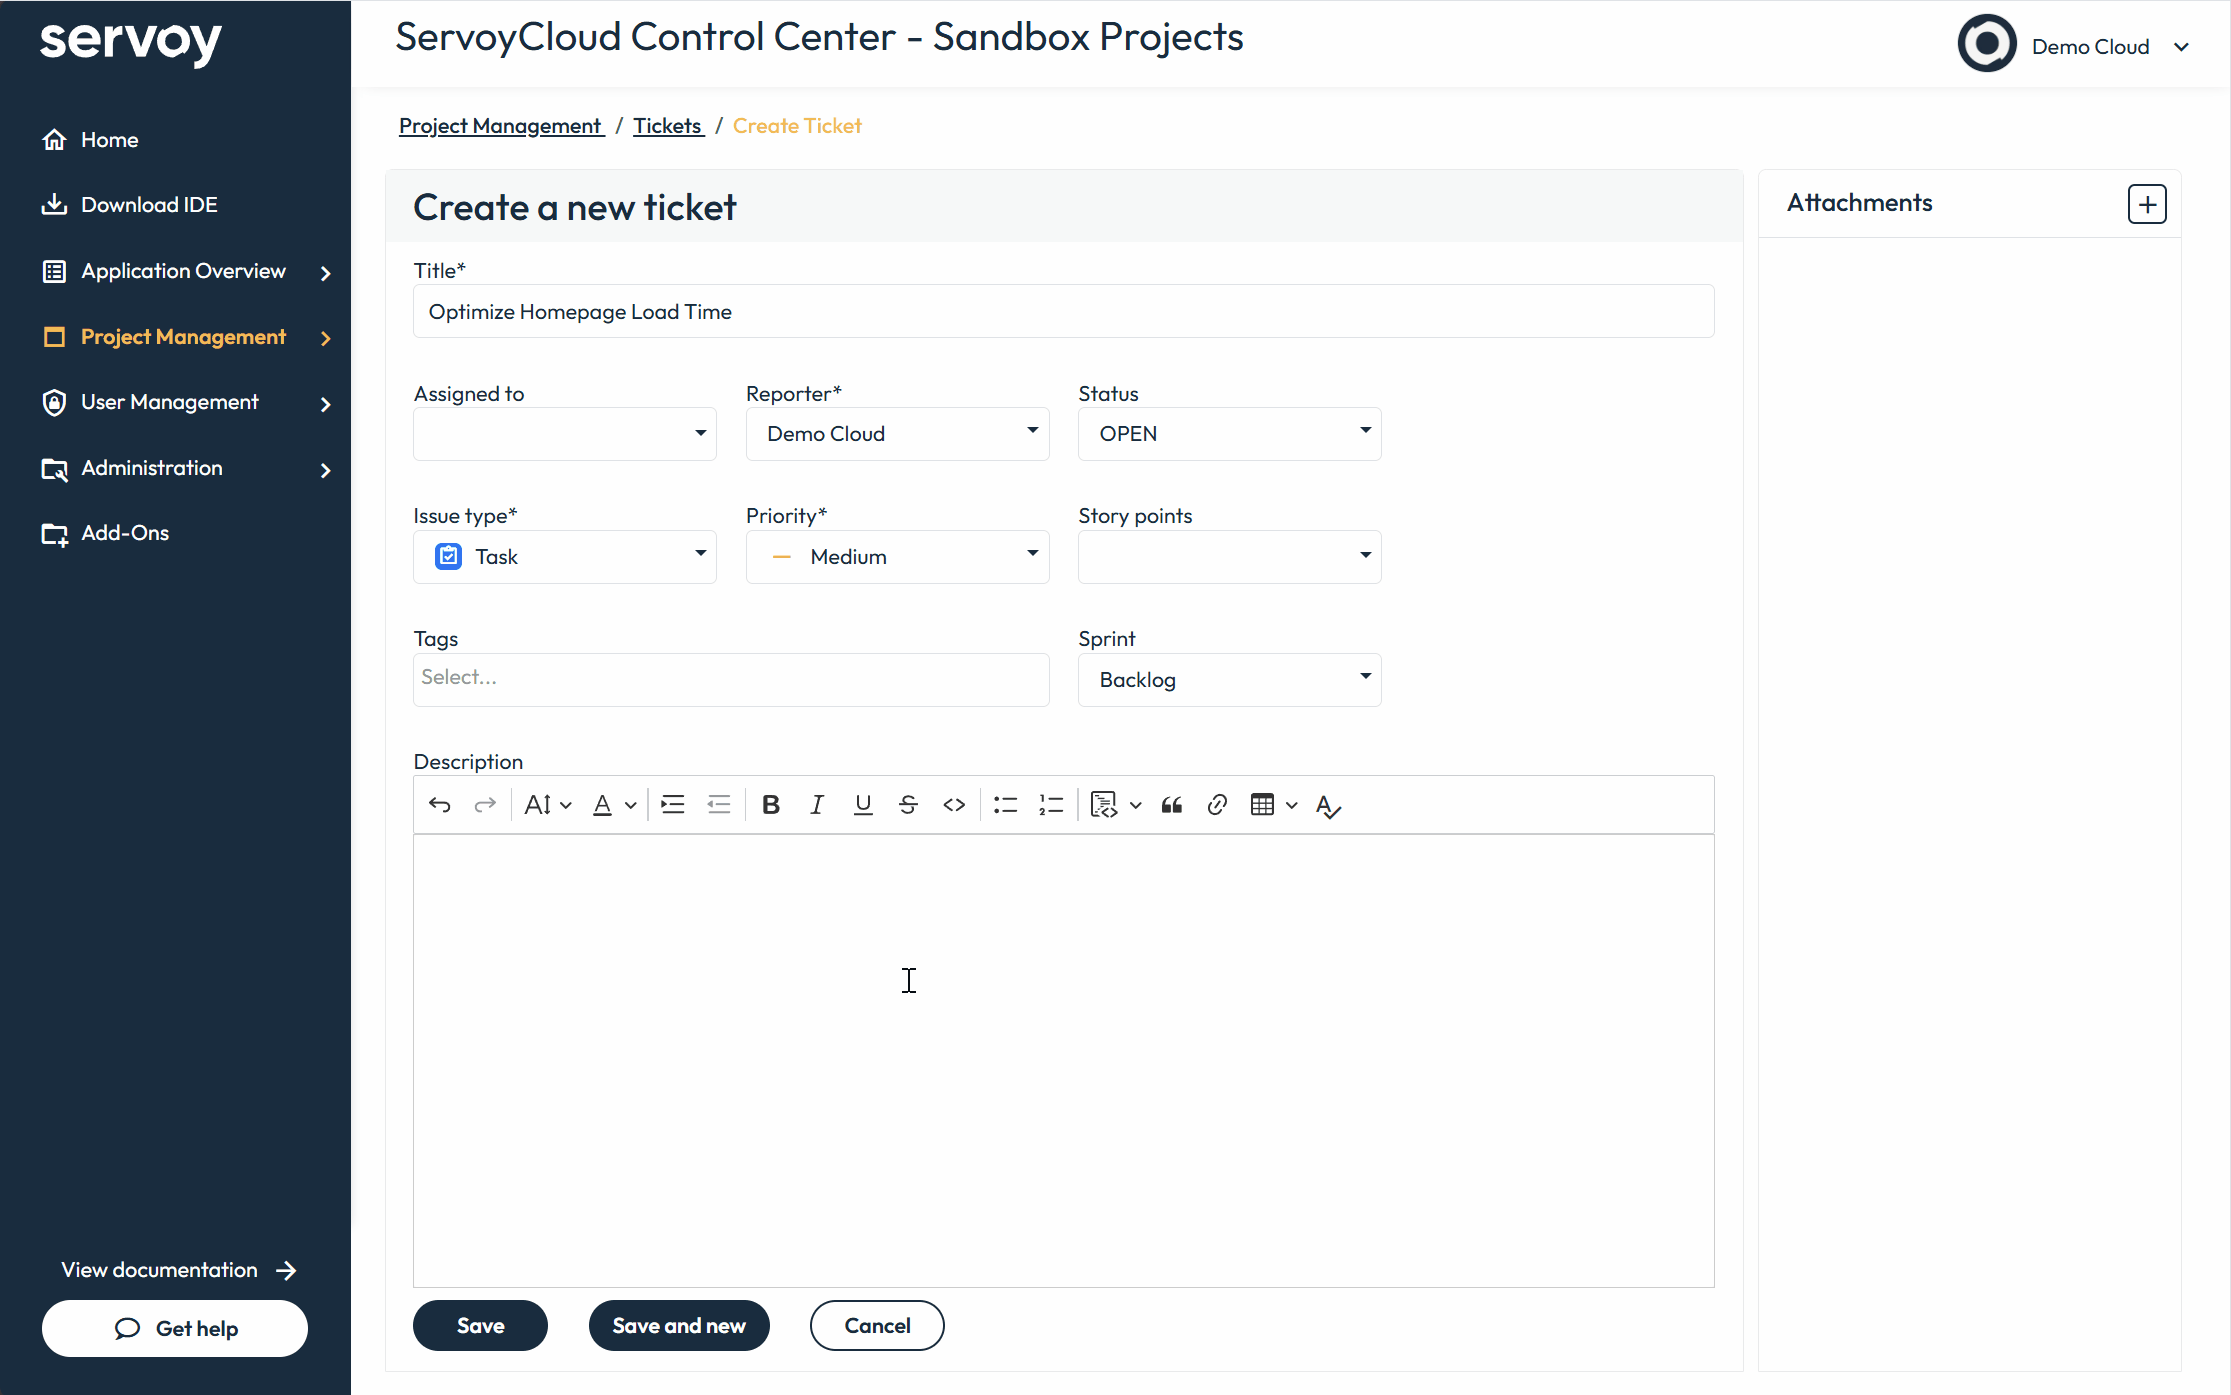Insert a link in description
Screen dimensions: 2231x1395
click(1217, 805)
